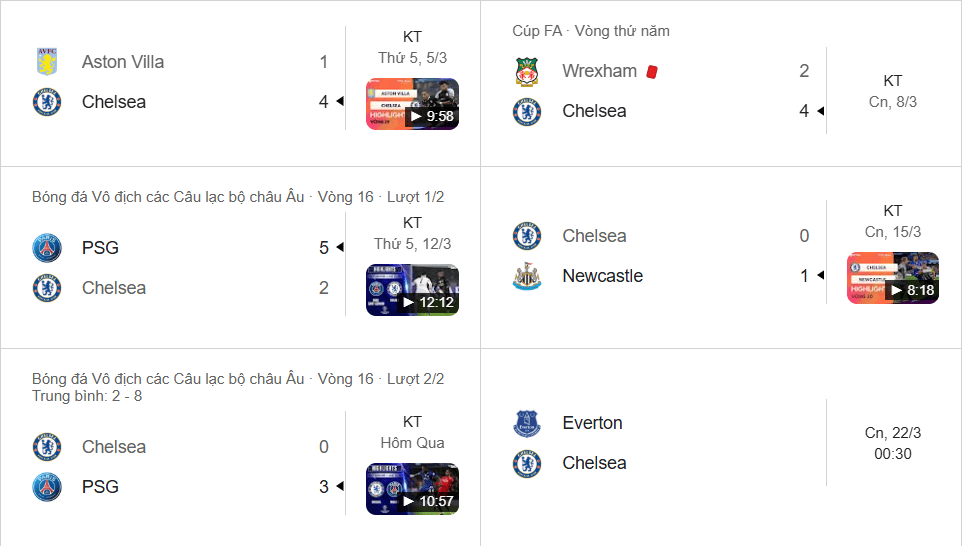Click the Everton club crest icon
This screenshot has height=546, width=963.
527,423
